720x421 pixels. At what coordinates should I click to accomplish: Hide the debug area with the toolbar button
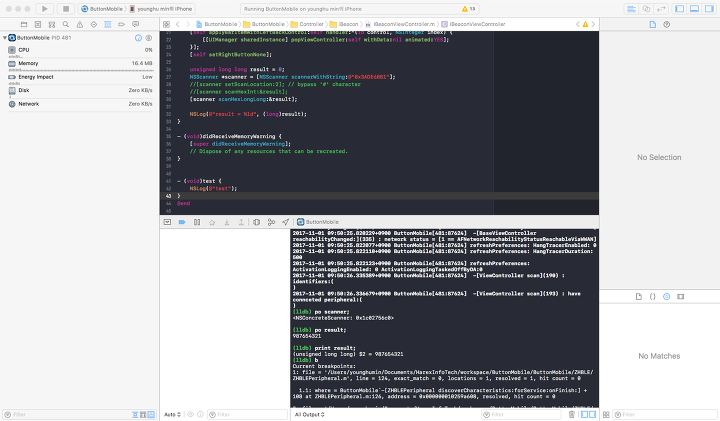(167, 222)
